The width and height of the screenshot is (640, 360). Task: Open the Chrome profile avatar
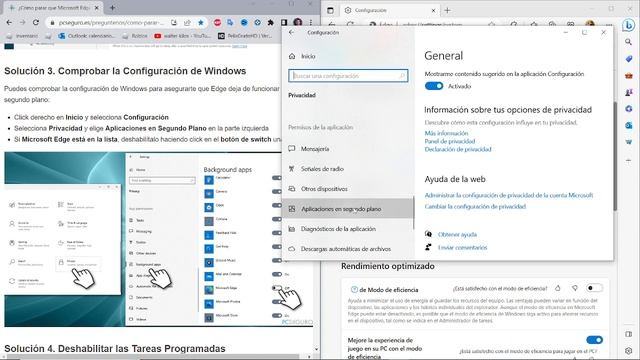tap(298, 22)
